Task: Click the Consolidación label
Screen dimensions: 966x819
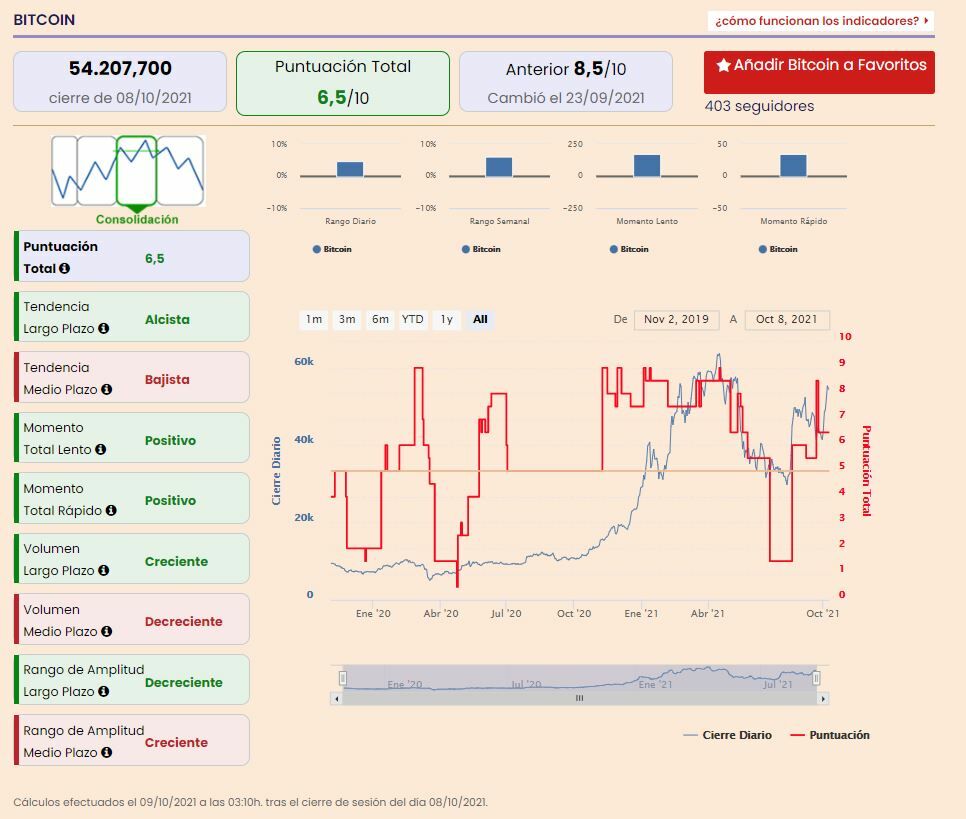Action: [x=137, y=219]
